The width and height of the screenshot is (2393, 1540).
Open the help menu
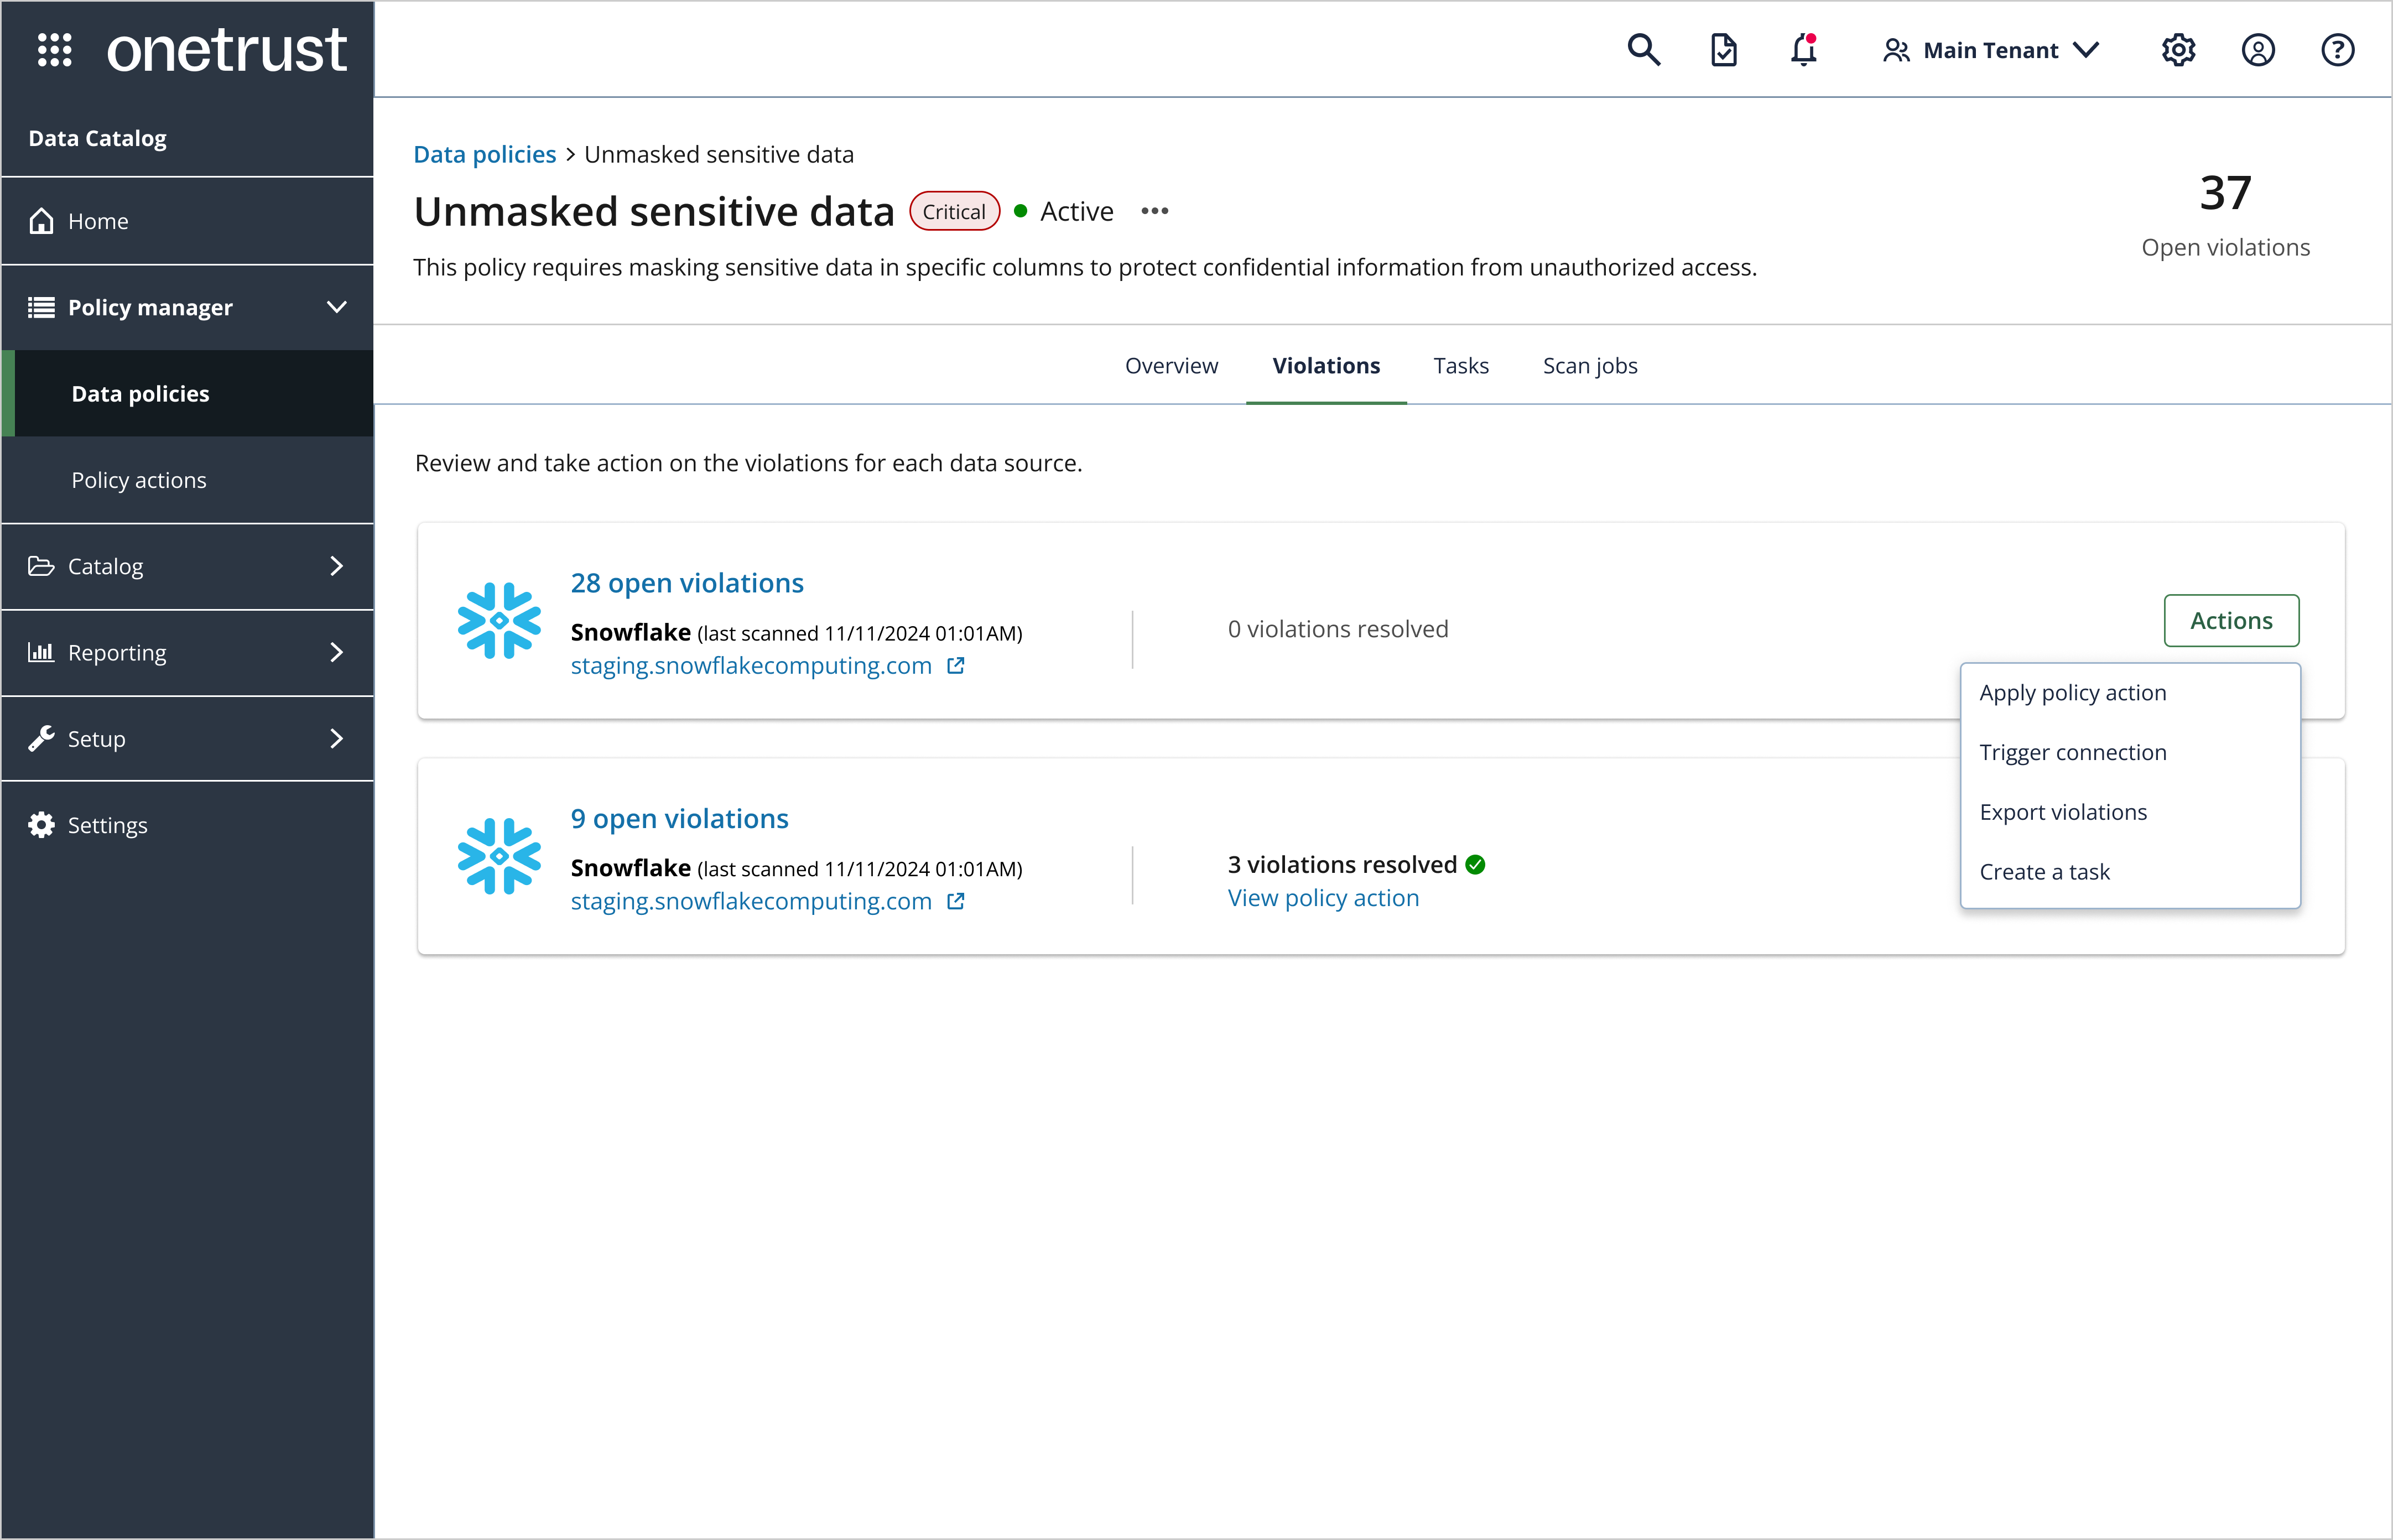coord(2337,49)
